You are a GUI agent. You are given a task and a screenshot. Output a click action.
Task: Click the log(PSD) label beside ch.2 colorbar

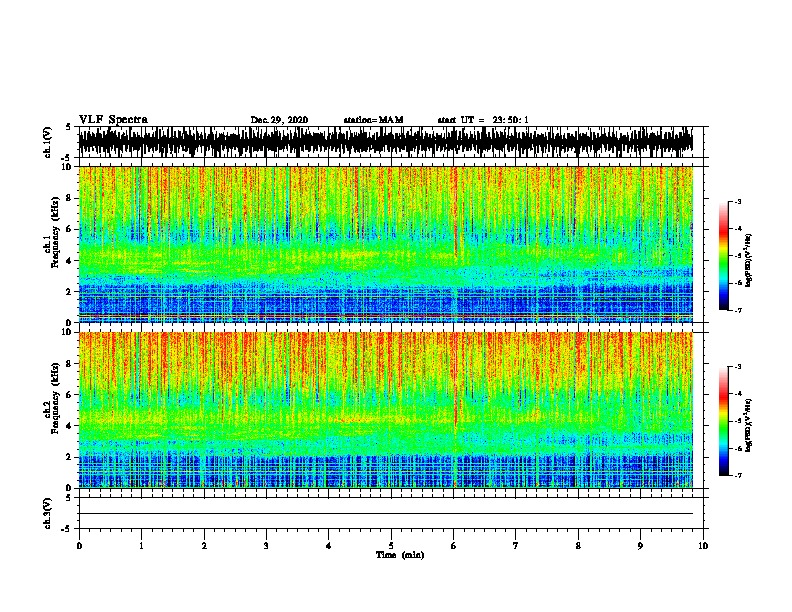[748, 425]
